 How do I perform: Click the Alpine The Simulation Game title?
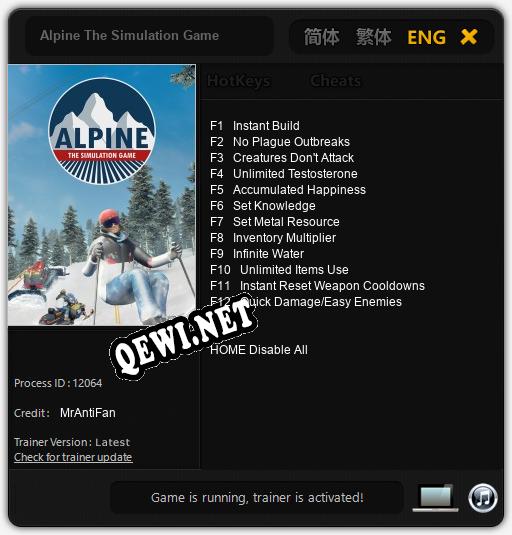click(129, 36)
